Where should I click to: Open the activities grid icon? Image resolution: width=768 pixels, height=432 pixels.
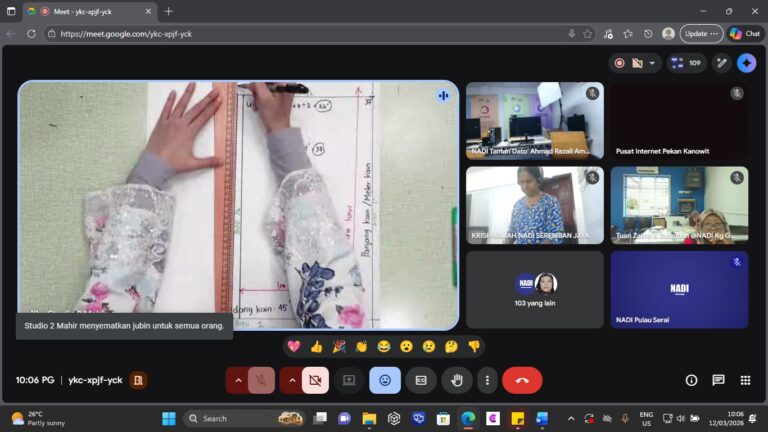click(x=745, y=380)
